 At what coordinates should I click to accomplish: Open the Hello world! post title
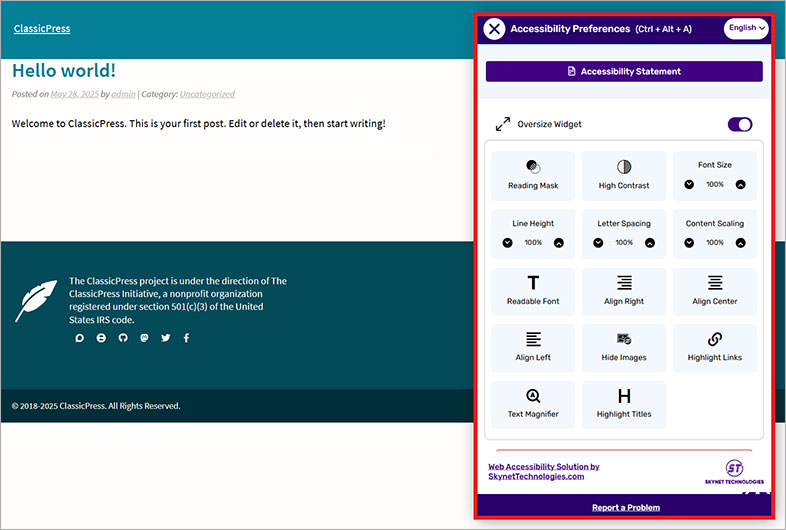coord(64,71)
